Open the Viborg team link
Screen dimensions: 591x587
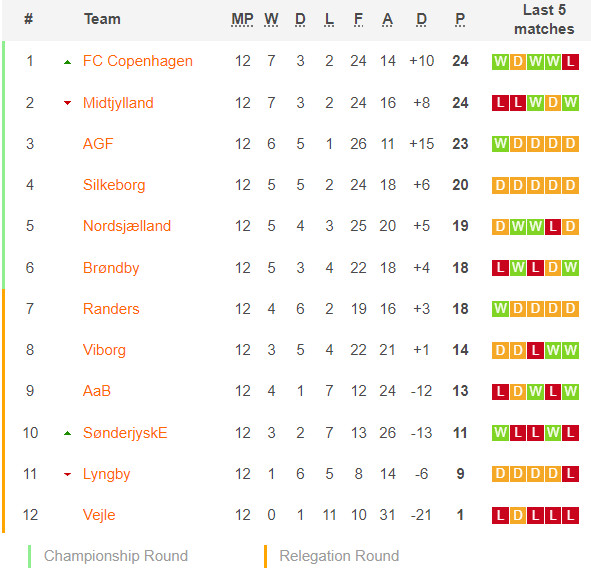(x=104, y=350)
